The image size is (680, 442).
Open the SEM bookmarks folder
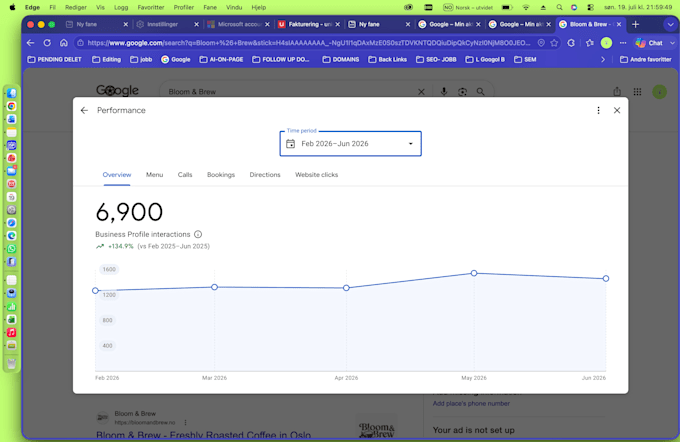click(525, 59)
